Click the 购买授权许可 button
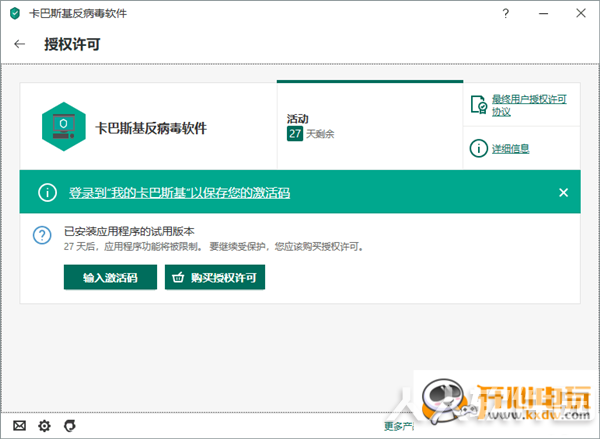The image size is (600, 439). click(215, 277)
